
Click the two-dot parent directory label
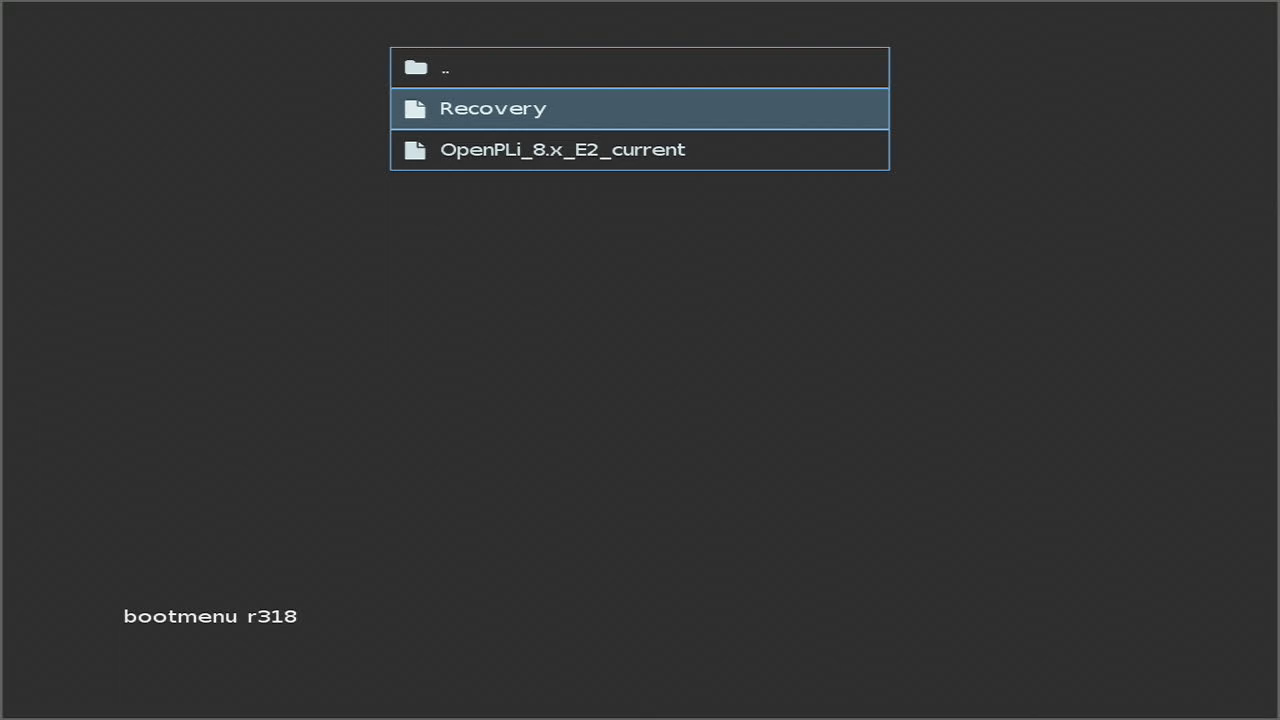pos(445,69)
